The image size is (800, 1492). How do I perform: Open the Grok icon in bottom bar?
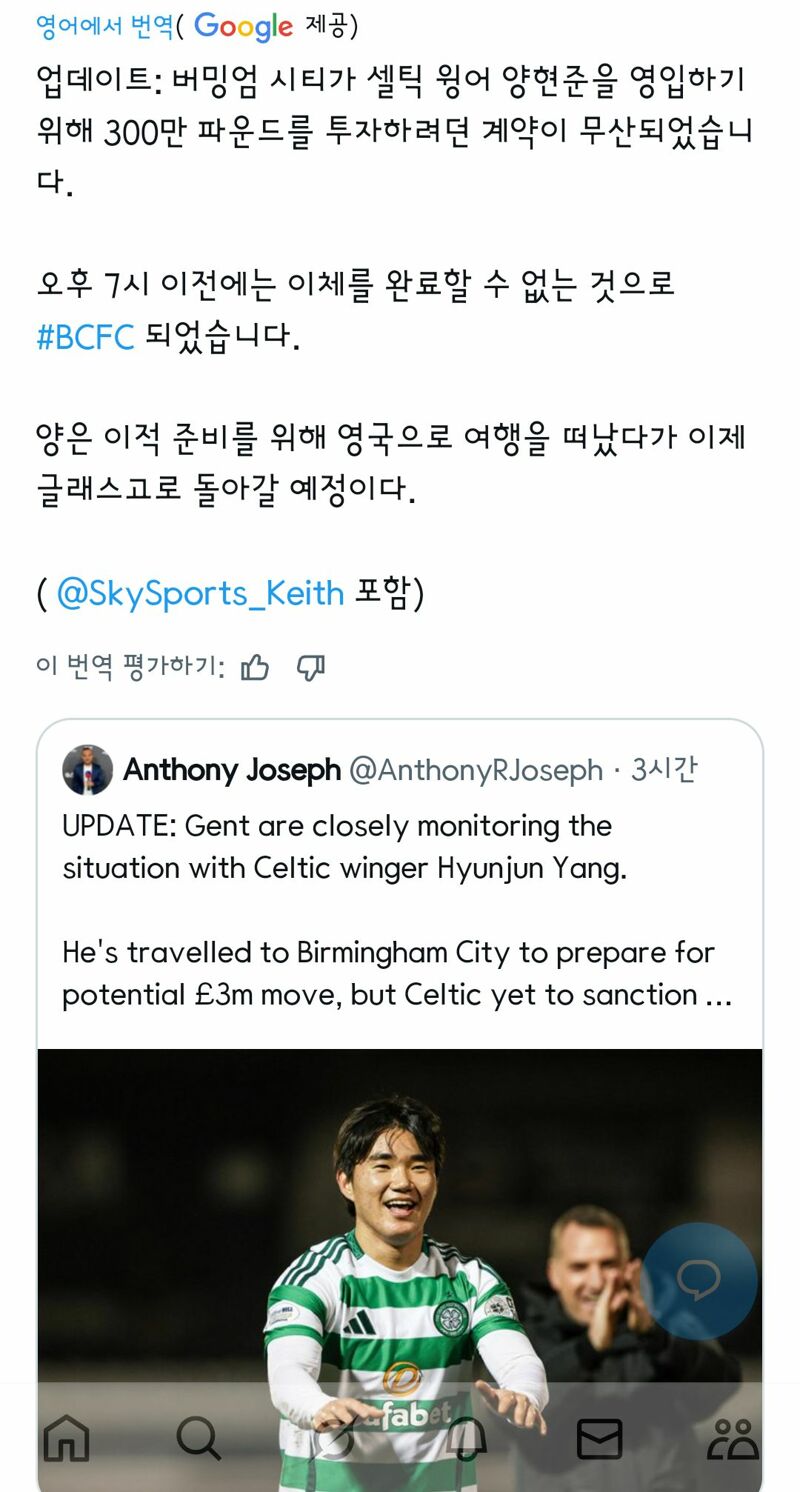pos(333,1439)
